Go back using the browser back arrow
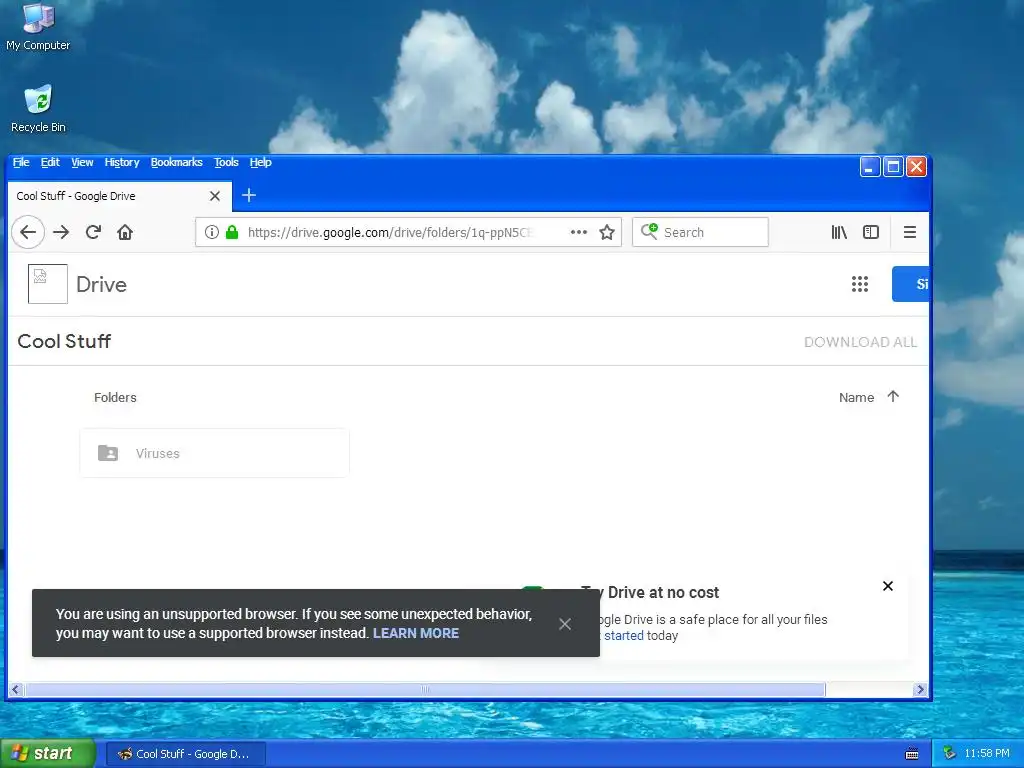This screenshot has height=768, width=1024. click(28, 232)
